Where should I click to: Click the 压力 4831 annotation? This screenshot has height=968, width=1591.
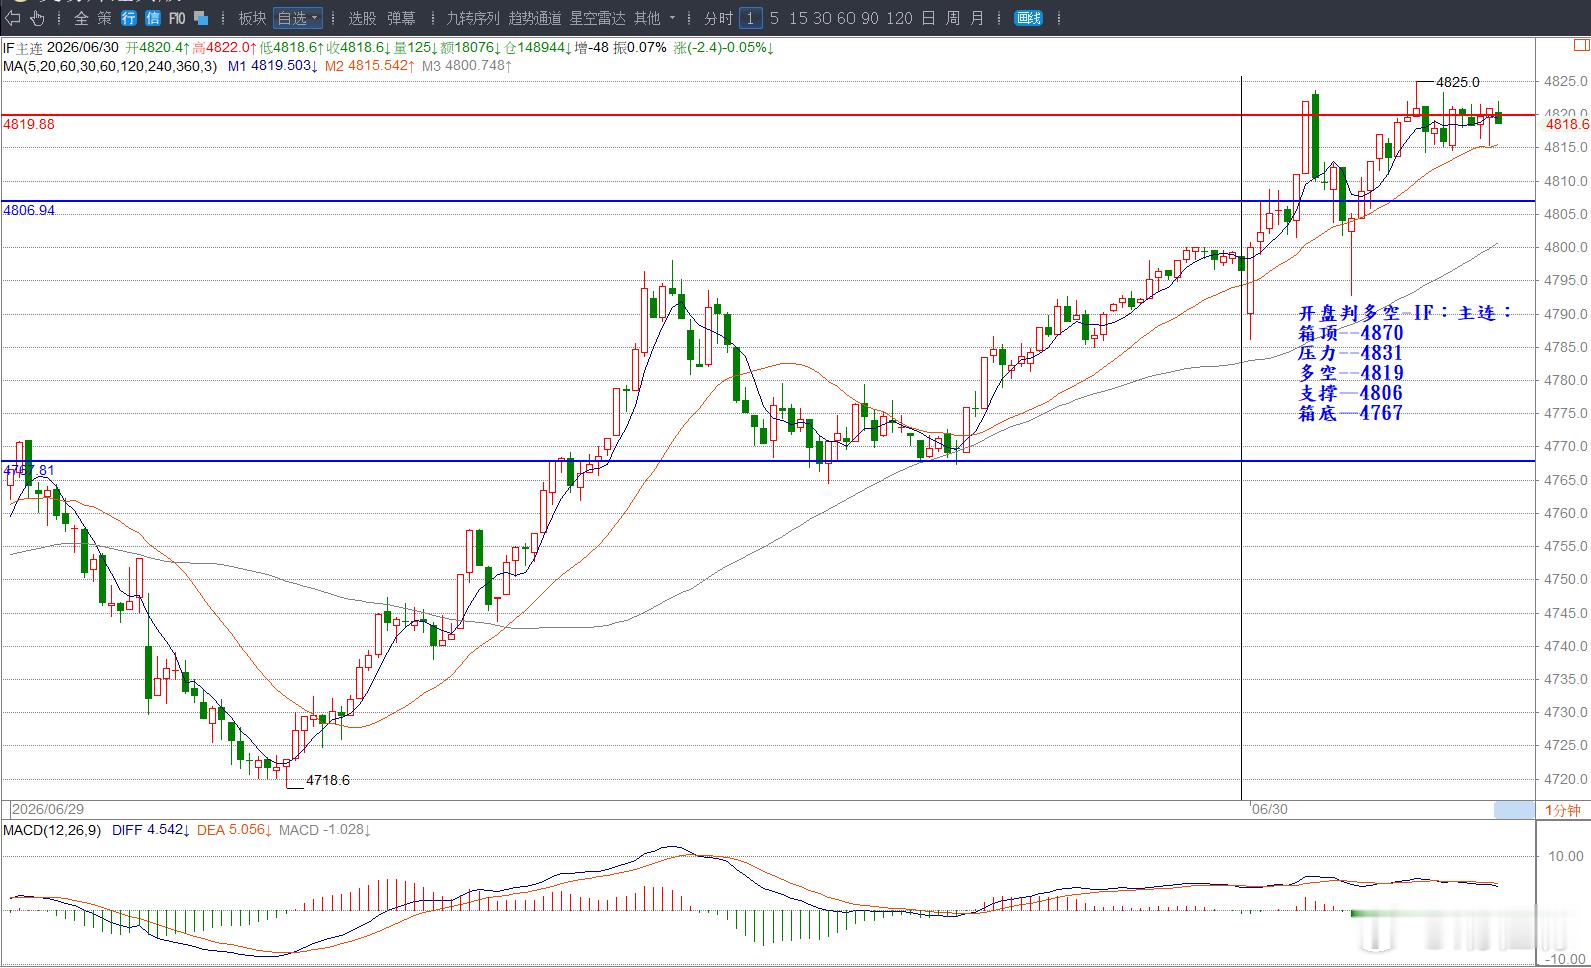click(x=1350, y=353)
